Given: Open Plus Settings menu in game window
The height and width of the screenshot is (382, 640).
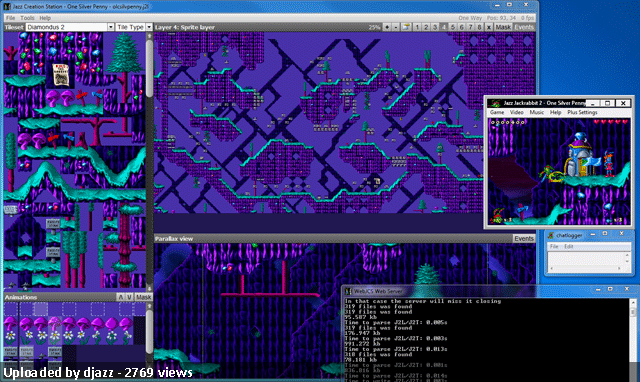Looking at the screenshot, I should pyautogui.click(x=582, y=112).
